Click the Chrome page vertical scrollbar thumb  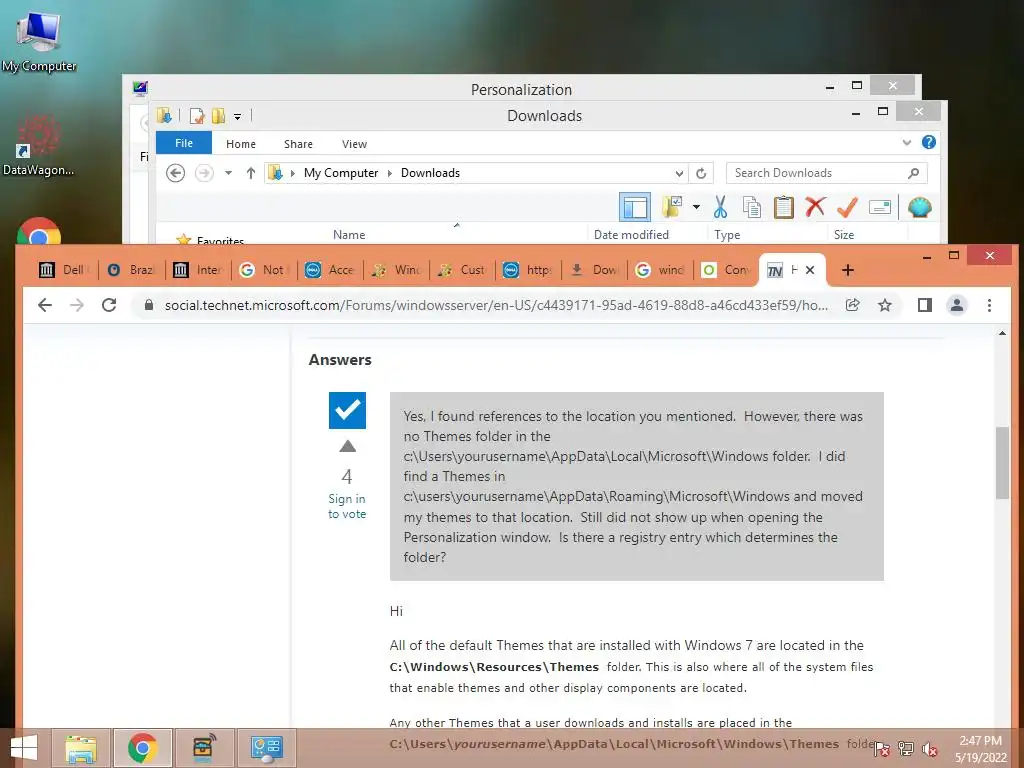pyautogui.click(x=1002, y=462)
